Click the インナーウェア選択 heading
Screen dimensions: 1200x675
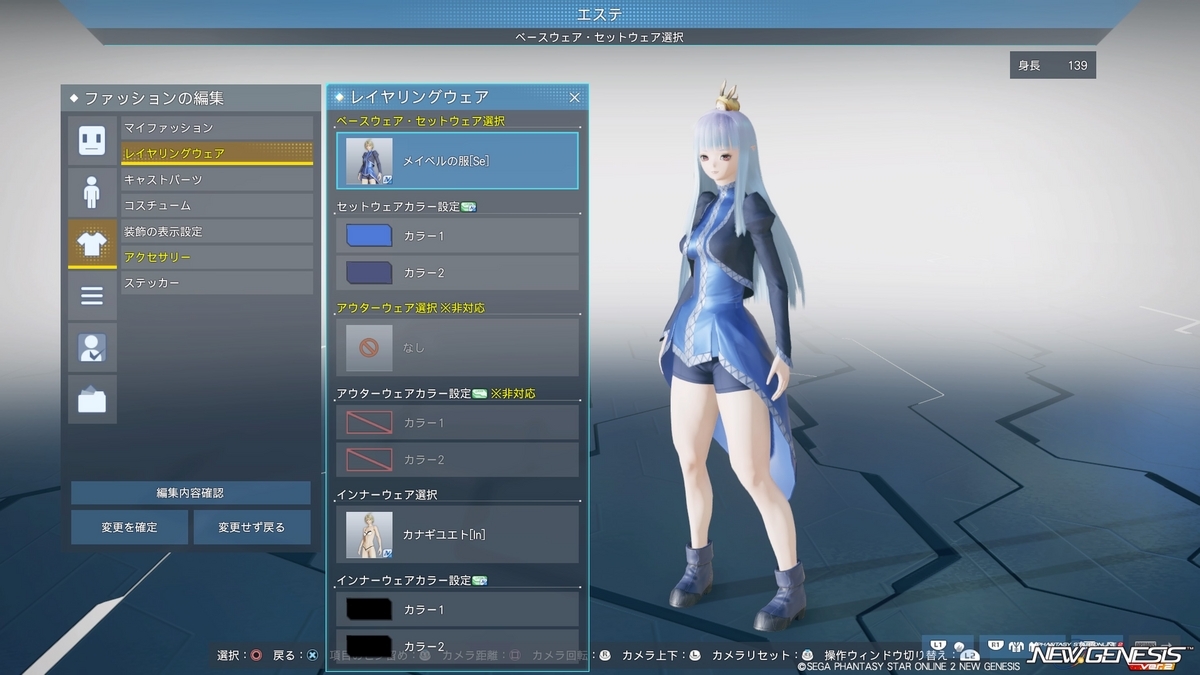[x=387, y=495]
